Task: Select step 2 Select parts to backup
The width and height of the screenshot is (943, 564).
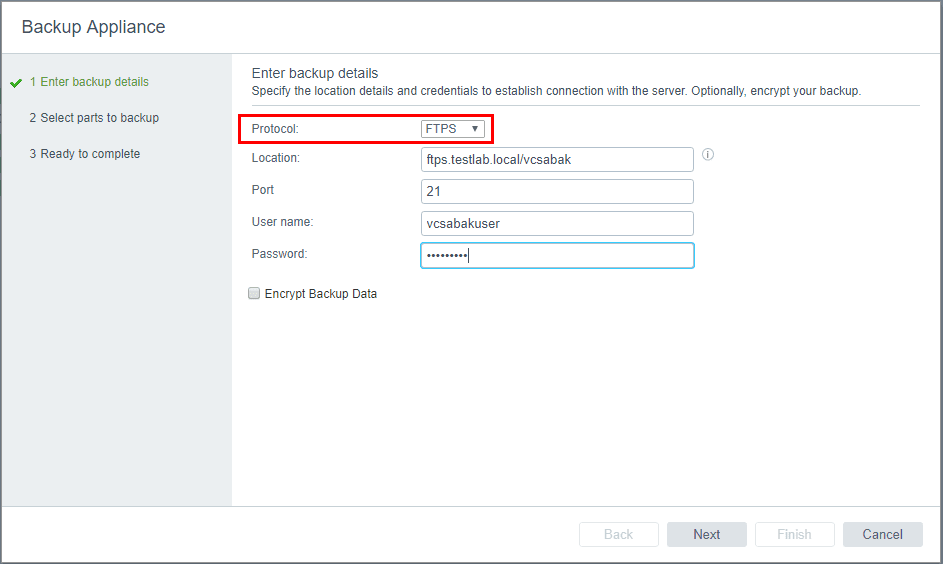Action: click(94, 118)
